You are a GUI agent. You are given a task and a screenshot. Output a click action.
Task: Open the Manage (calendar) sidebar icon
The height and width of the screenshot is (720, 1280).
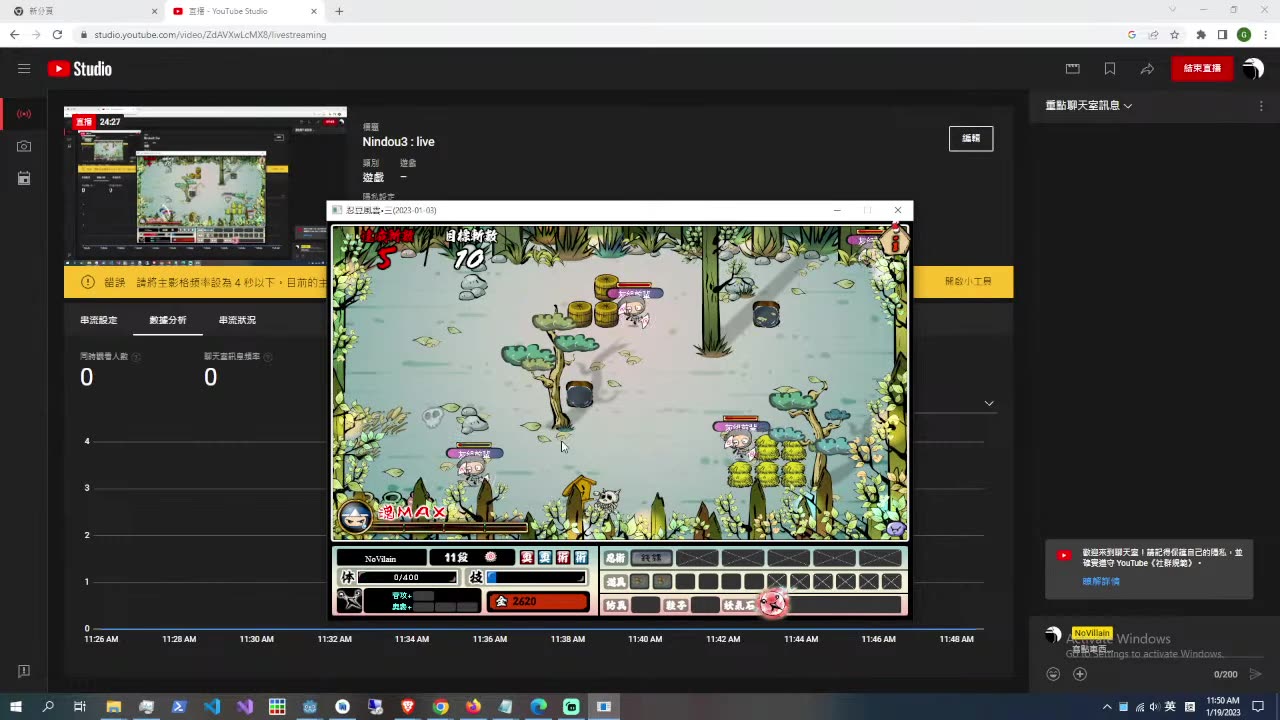[24, 178]
